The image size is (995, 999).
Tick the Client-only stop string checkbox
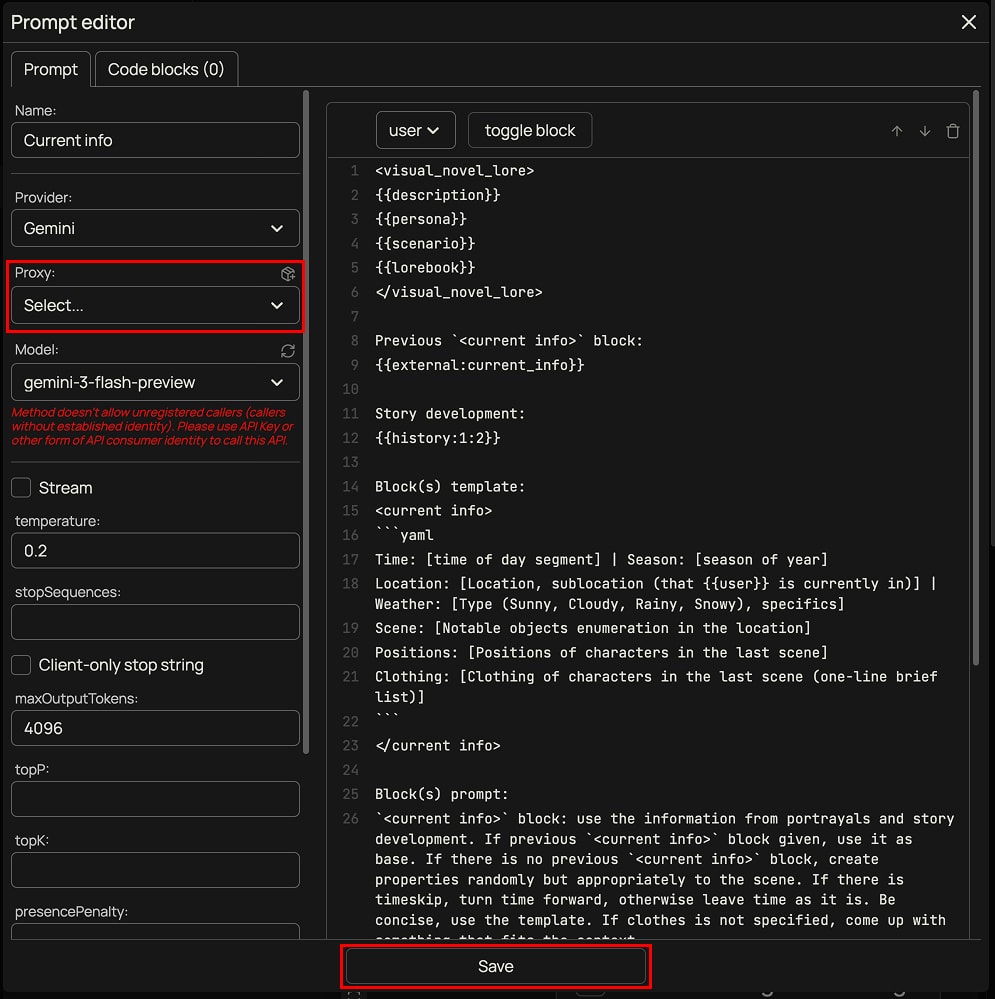point(21,665)
